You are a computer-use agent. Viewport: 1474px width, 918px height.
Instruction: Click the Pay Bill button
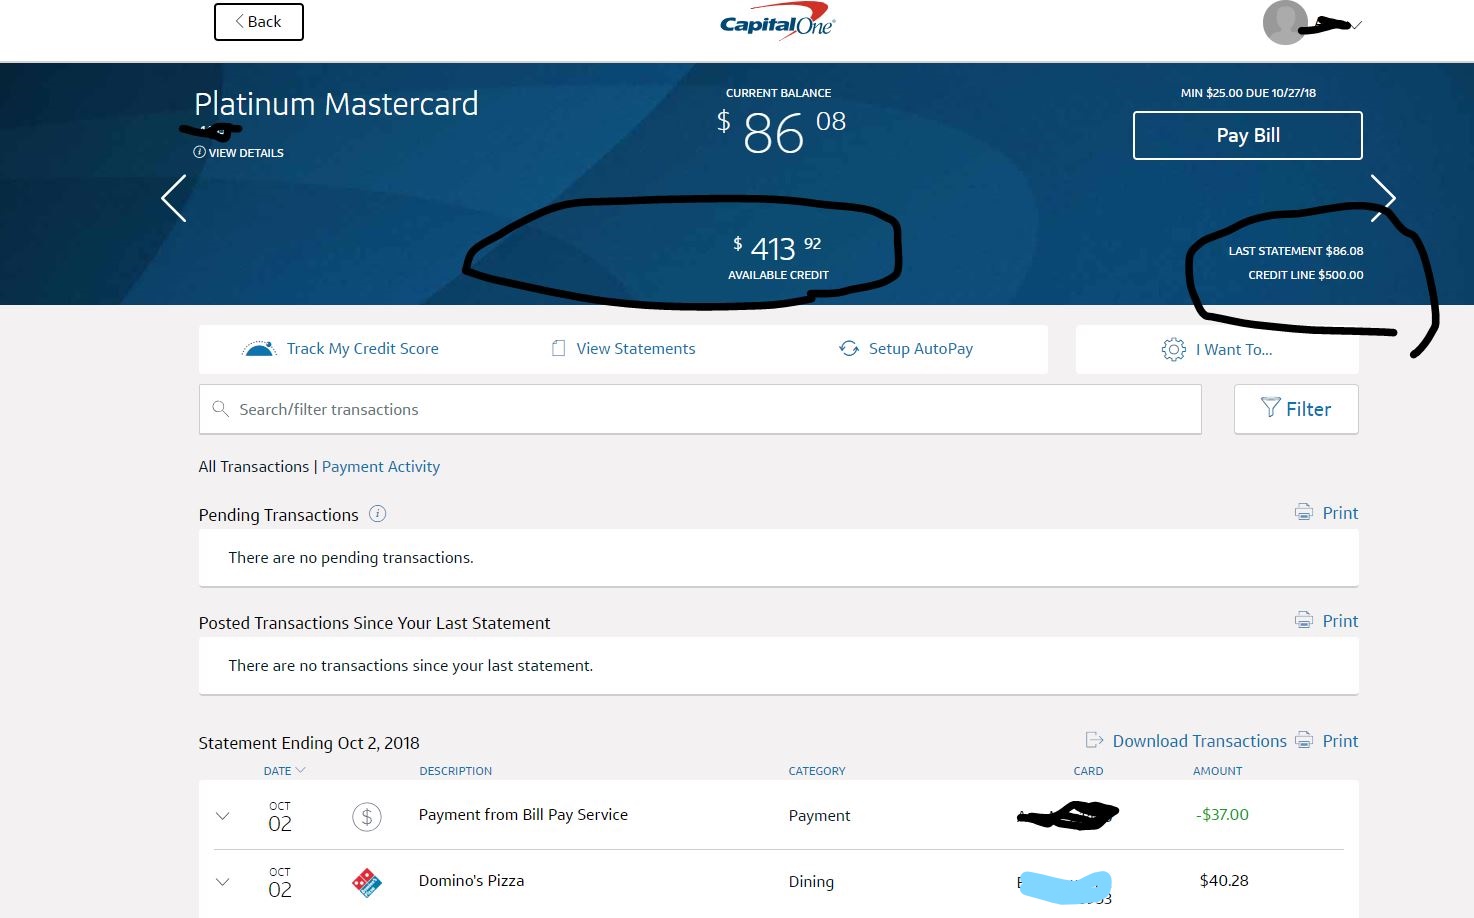1248,135
